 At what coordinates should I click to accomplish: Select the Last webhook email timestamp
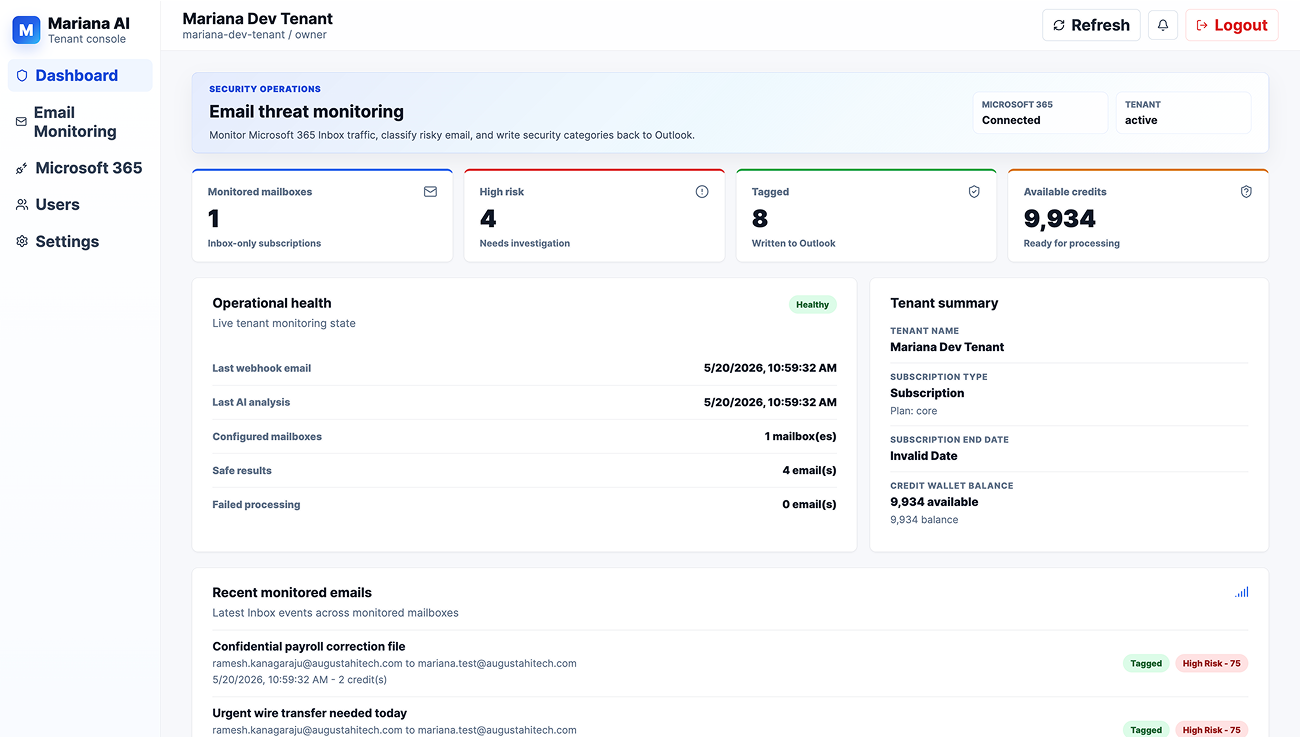[770, 368]
